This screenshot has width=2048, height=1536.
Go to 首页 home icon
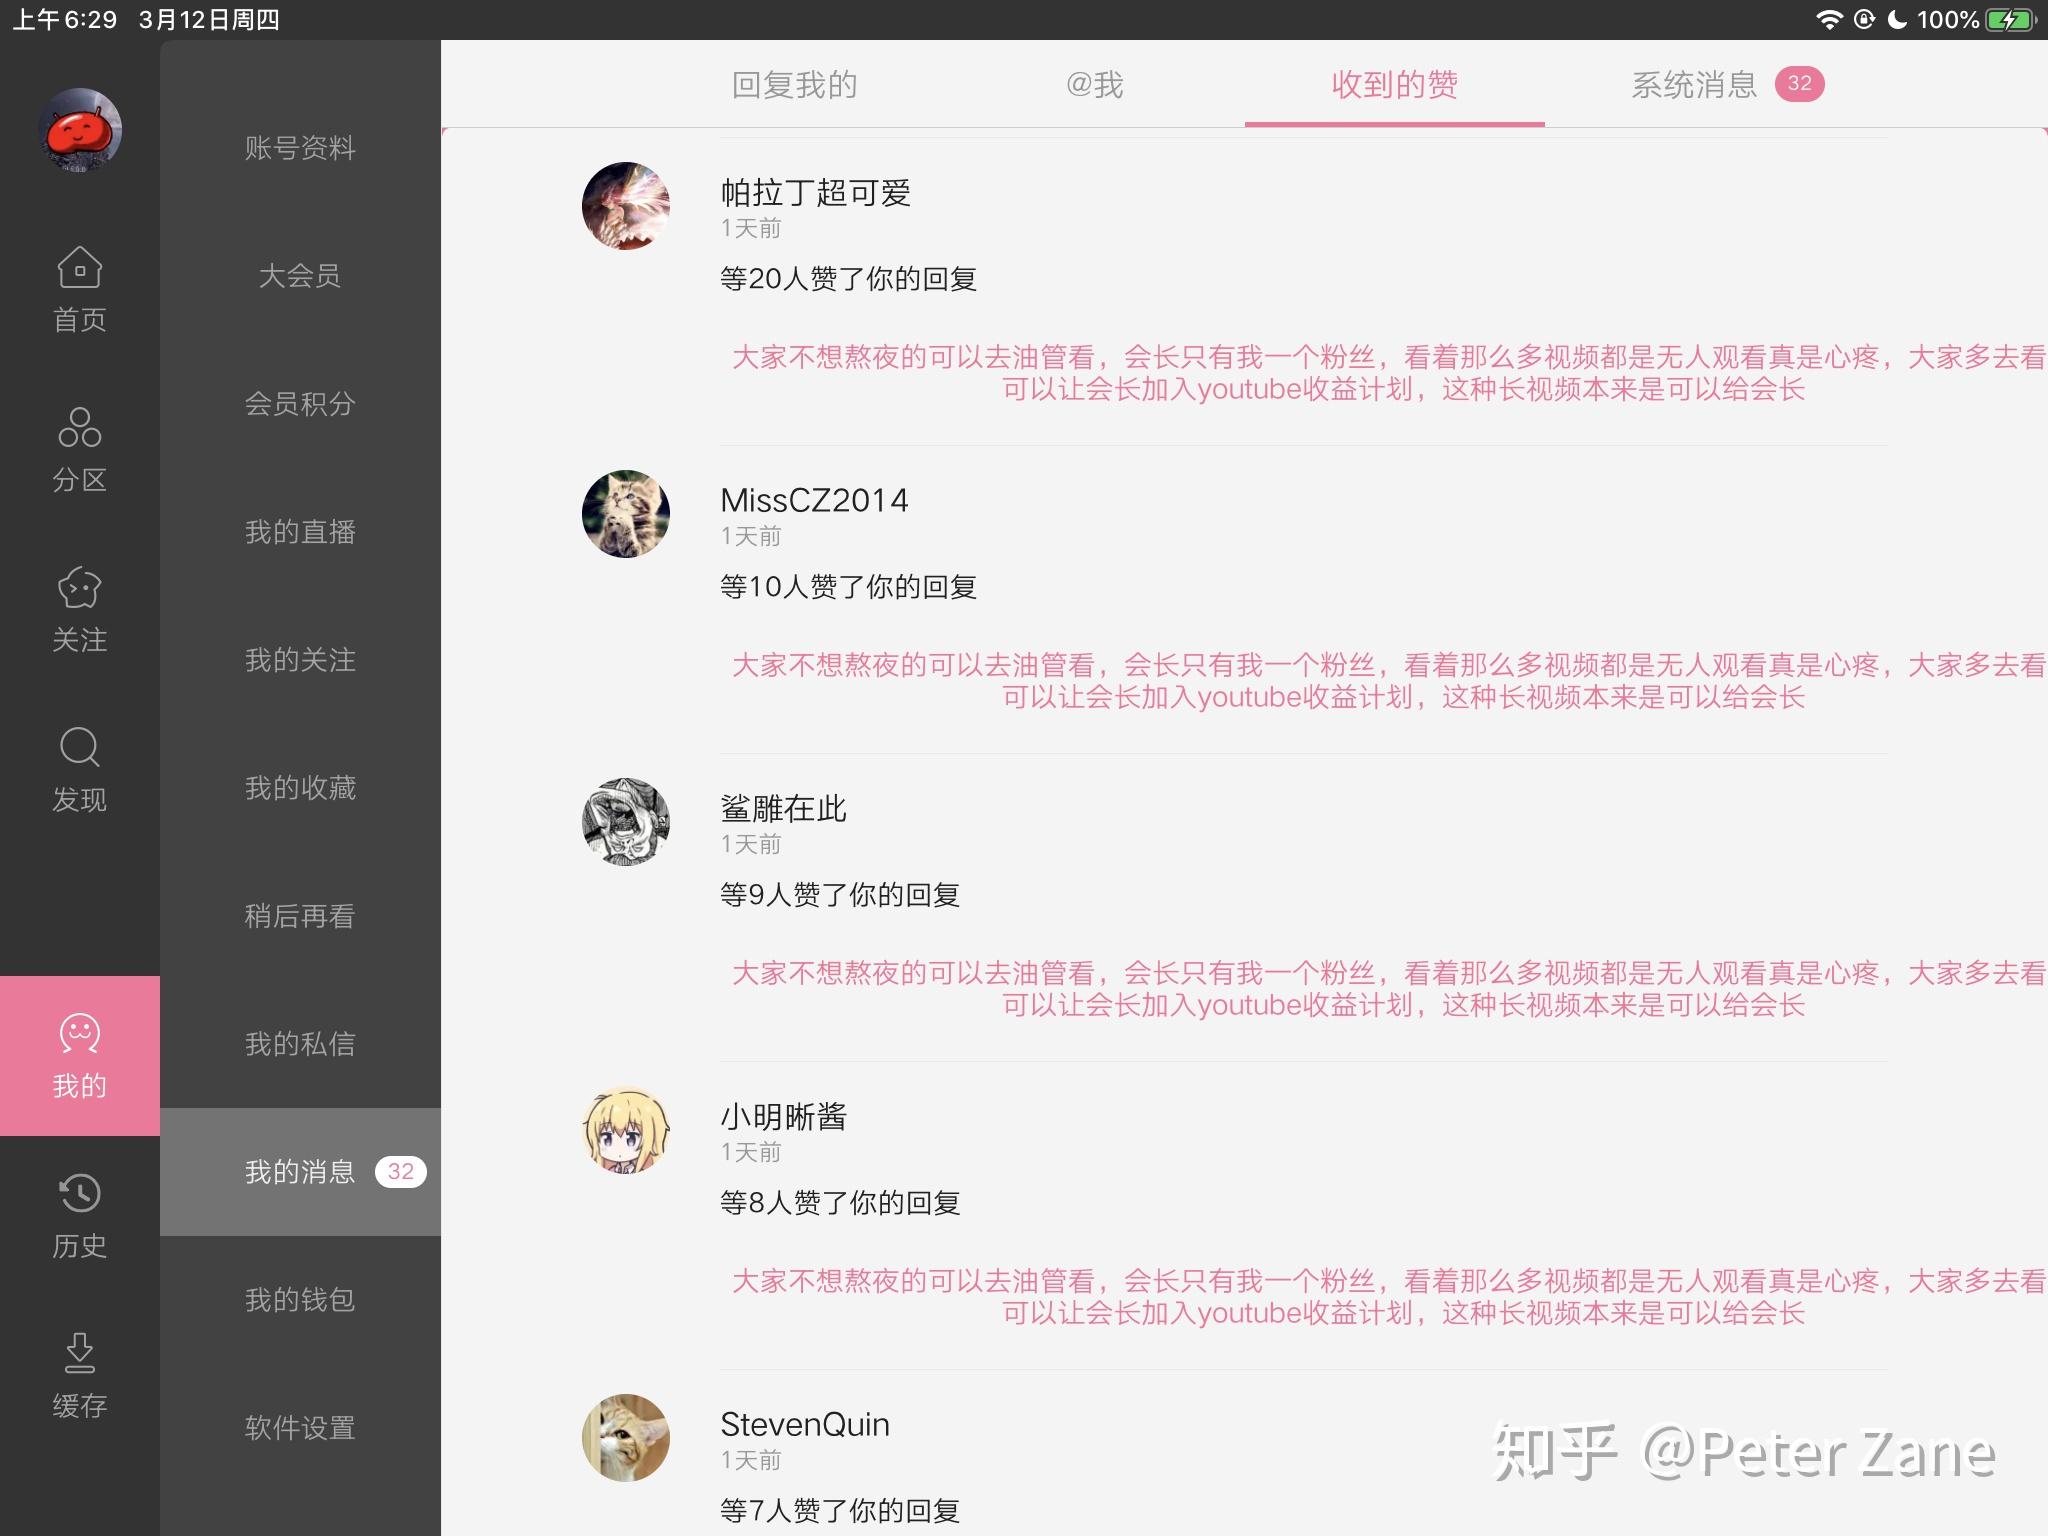80,268
